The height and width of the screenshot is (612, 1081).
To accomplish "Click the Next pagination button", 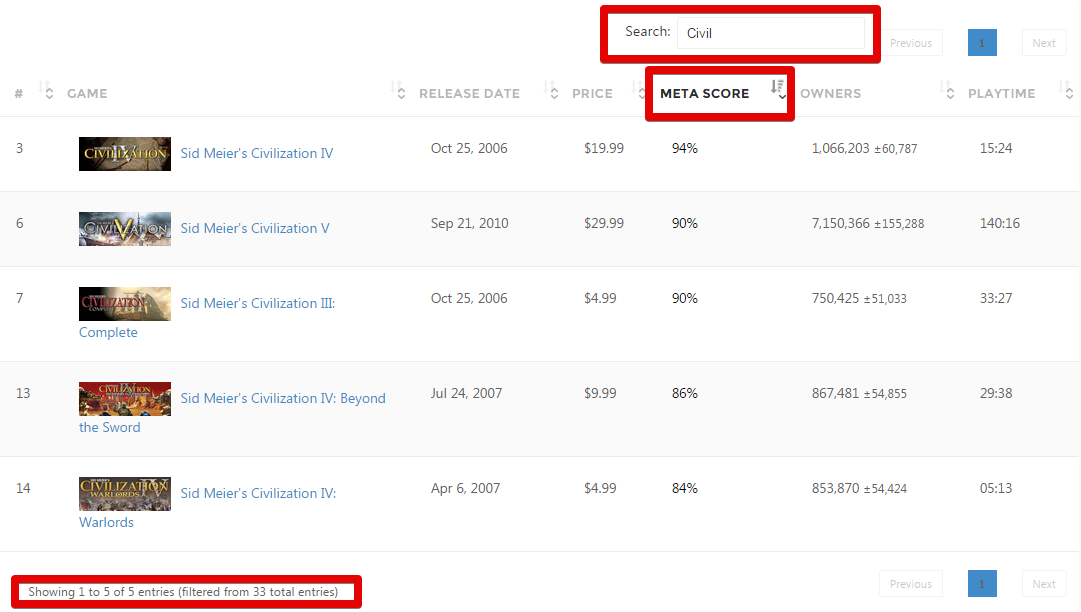I will point(1044,42).
